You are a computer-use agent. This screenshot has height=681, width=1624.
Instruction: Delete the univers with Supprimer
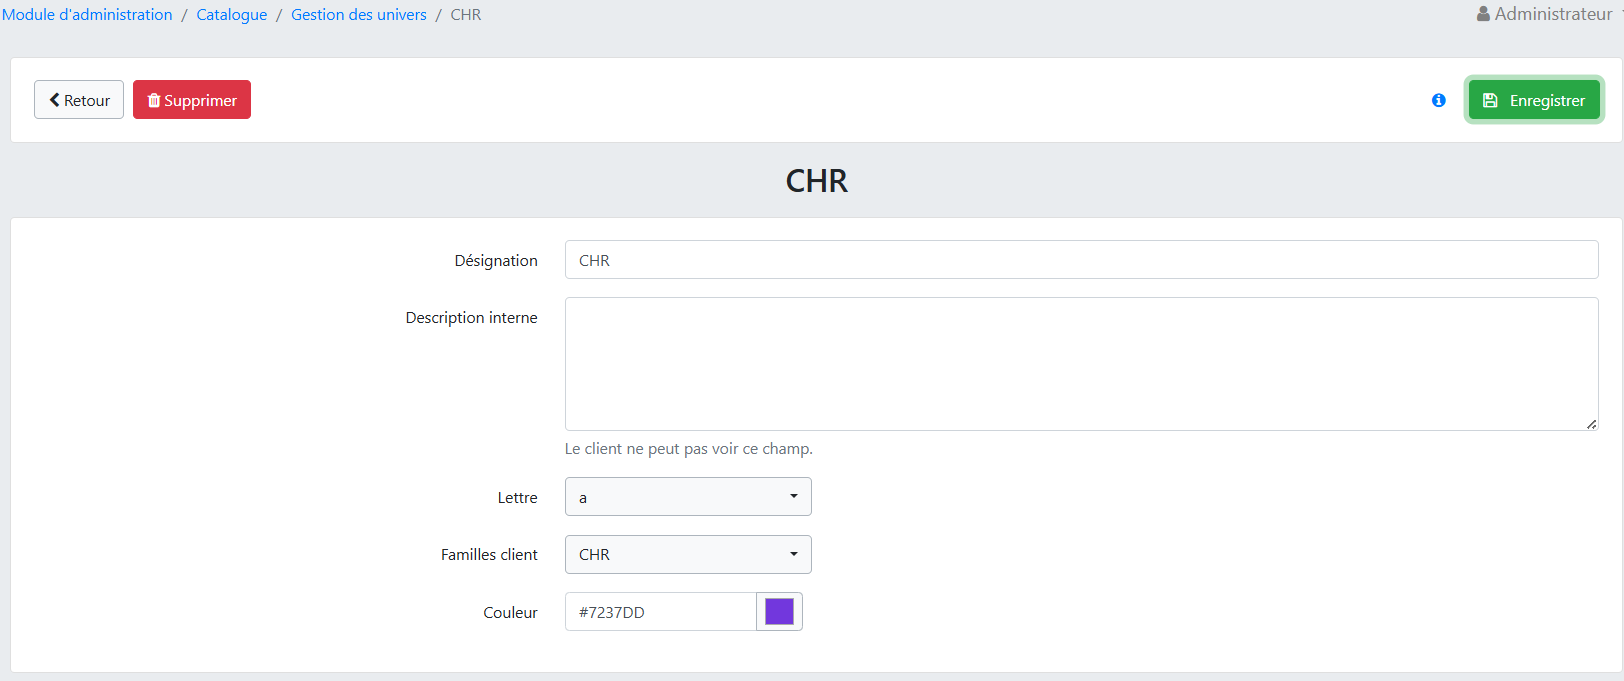click(192, 100)
